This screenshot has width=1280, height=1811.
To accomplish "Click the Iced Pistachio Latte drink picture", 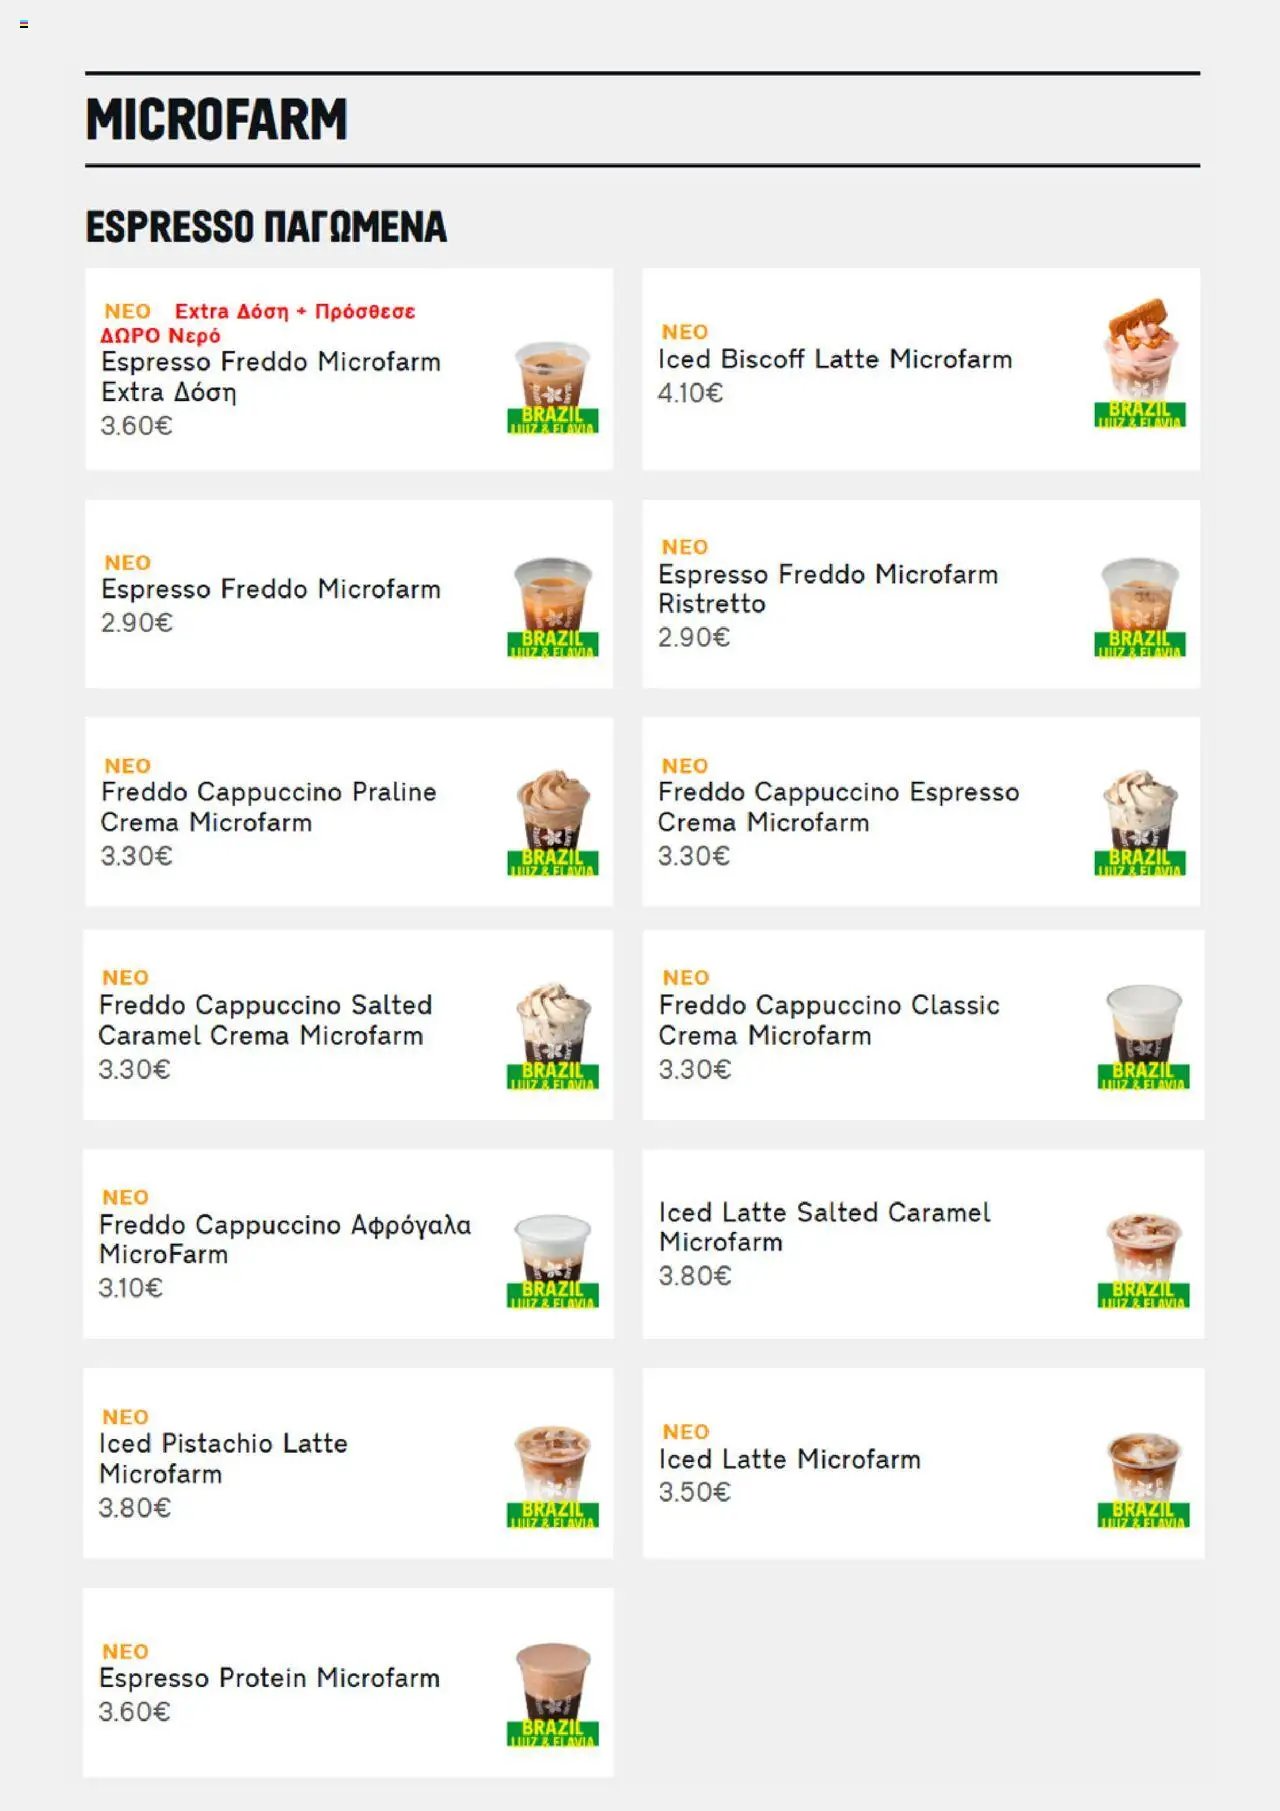I will (553, 1476).
